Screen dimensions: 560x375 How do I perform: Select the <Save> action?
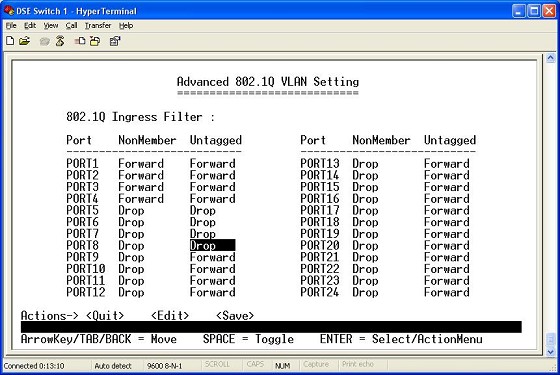235,315
